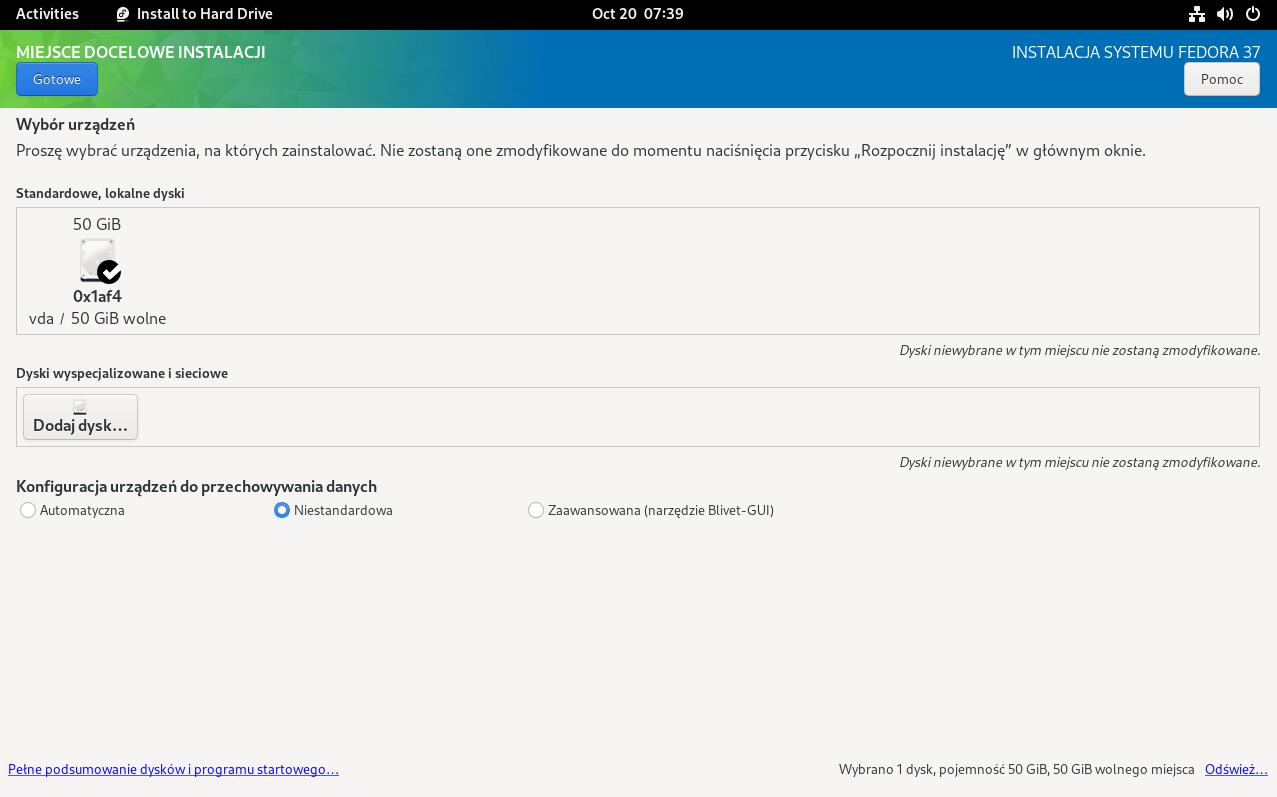This screenshot has height=797, width=1277.
Task: Click the 0x1af4 disk label
Action: (x=97, y=296)
